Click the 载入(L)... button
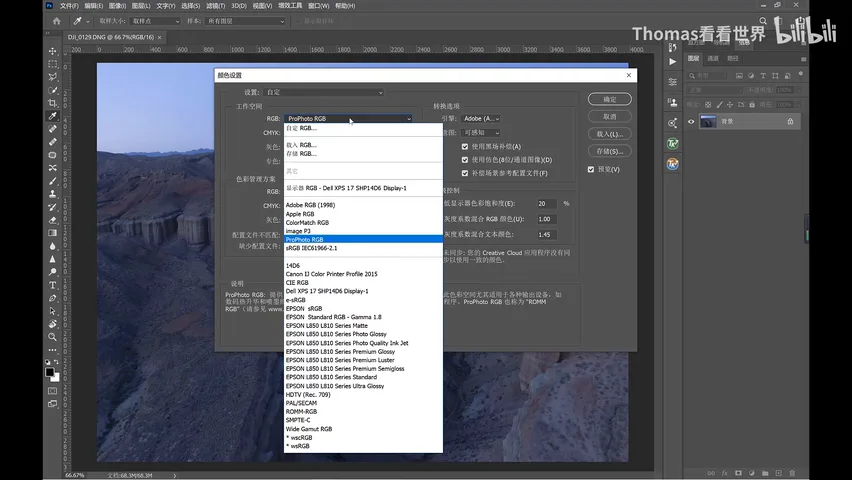Viewport: 852px width, 480px height. (610, 134)
